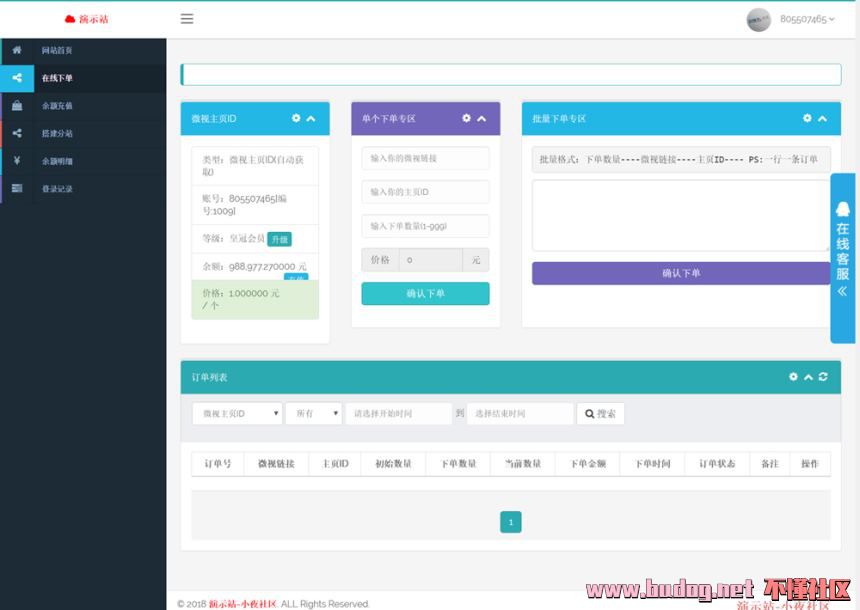Collapse the 批量下单专区 panel
Viewport: 860px width, 610px height.
click(822, 118)
